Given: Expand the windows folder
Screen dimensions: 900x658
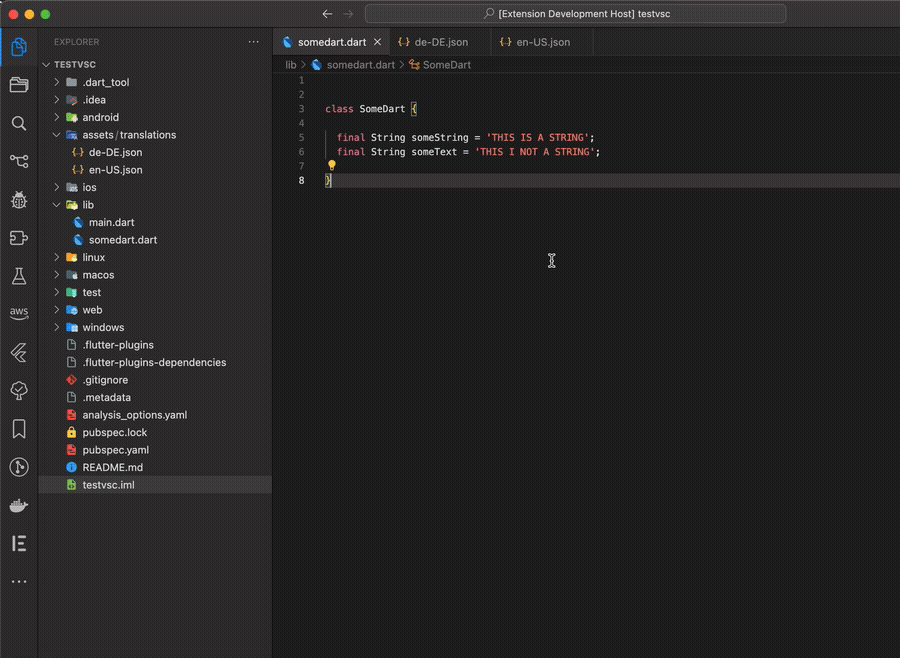Looking at the screenshot, I should 57,327.
